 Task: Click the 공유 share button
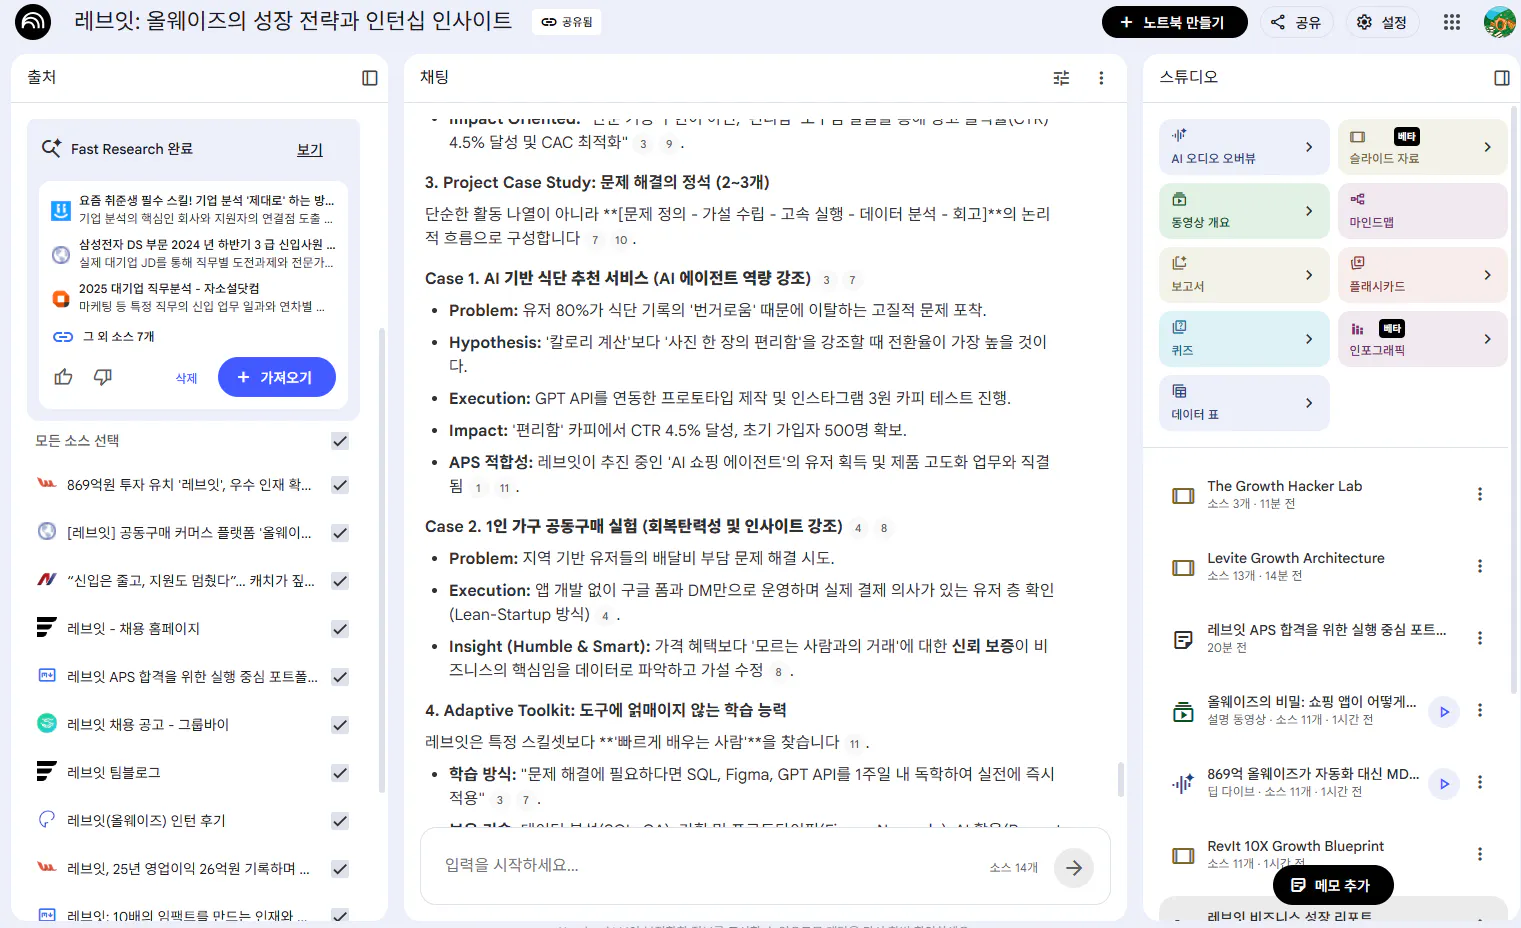(x=1296, y=22)
